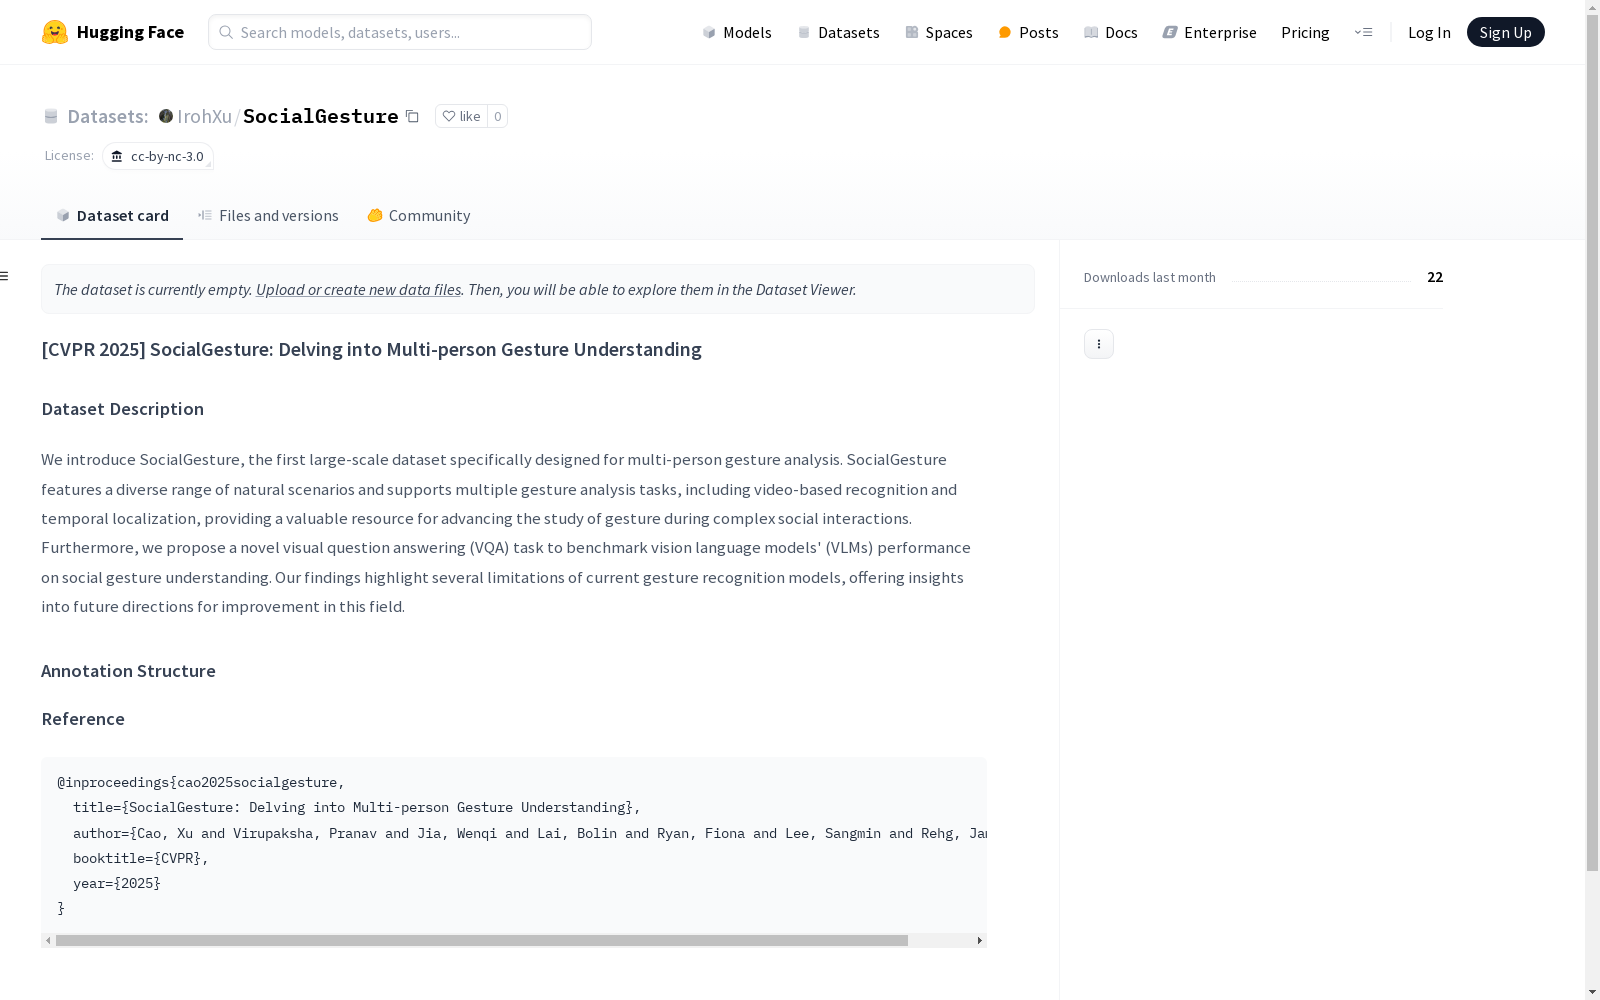Viewport: 1600px width, 1000px height.
Task: Click the page scrollbar down arrow
Action: pos(1592,992)
